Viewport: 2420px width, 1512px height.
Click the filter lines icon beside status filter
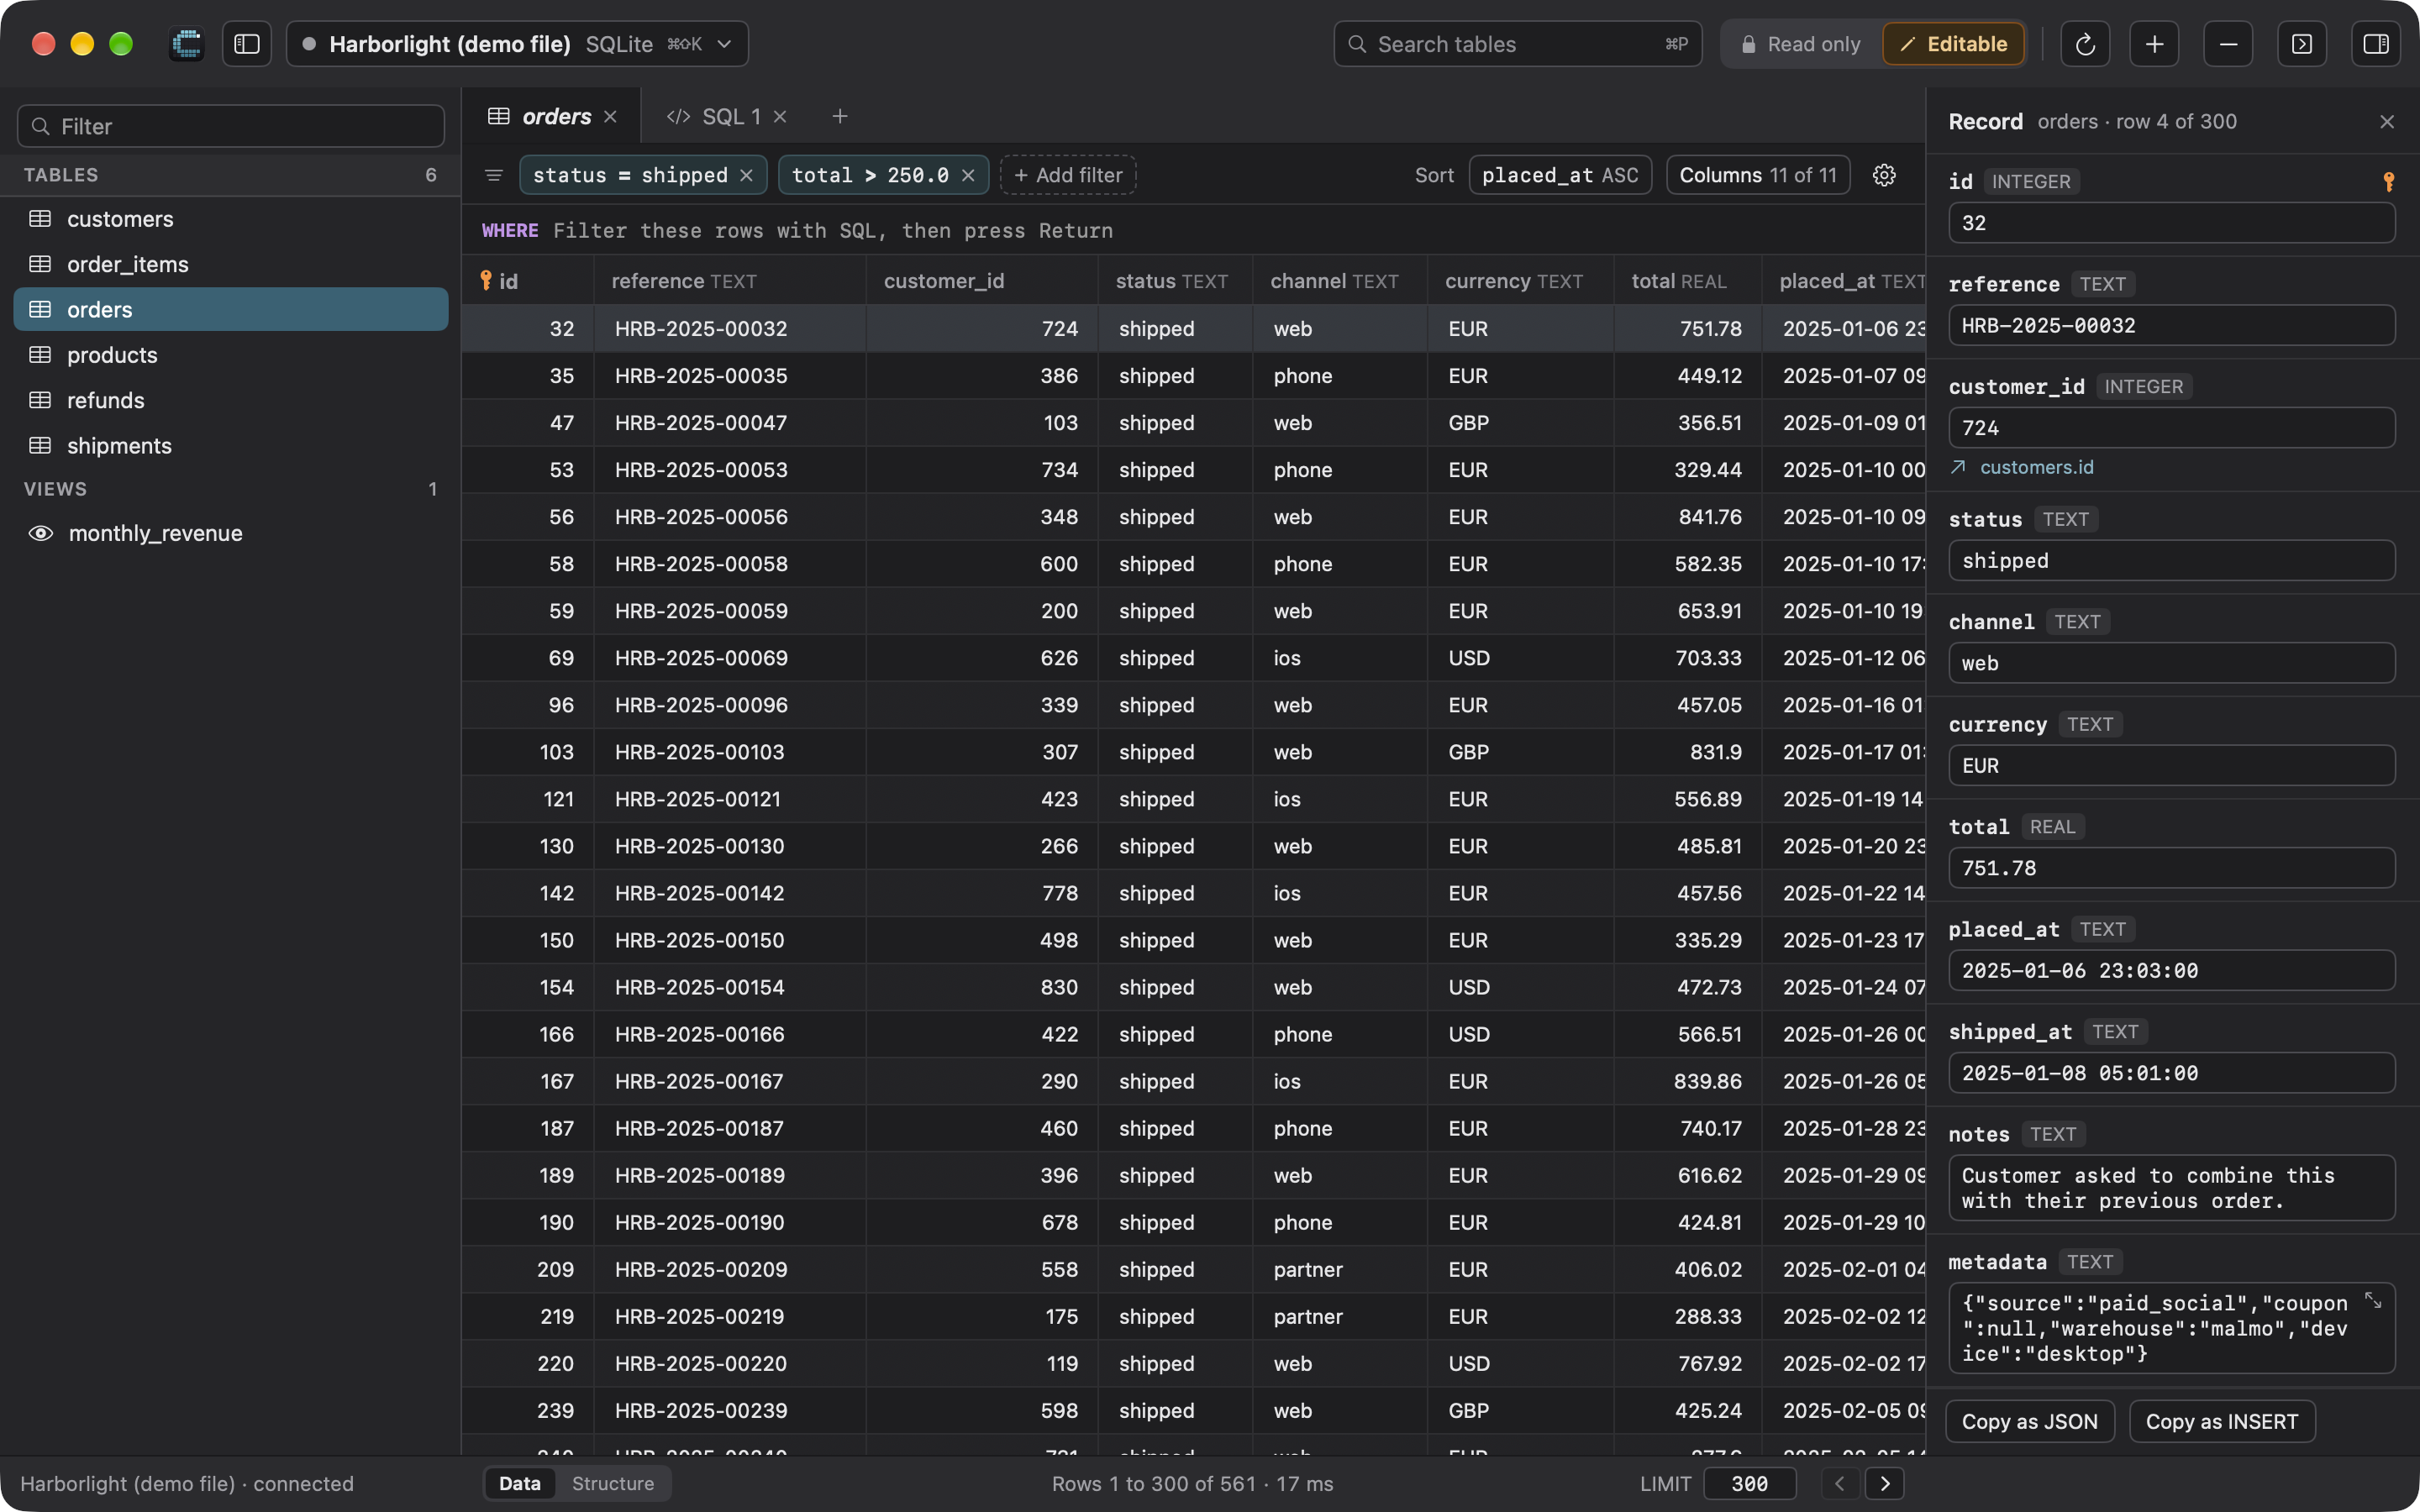pyautogui.click(x=493, y=175)
